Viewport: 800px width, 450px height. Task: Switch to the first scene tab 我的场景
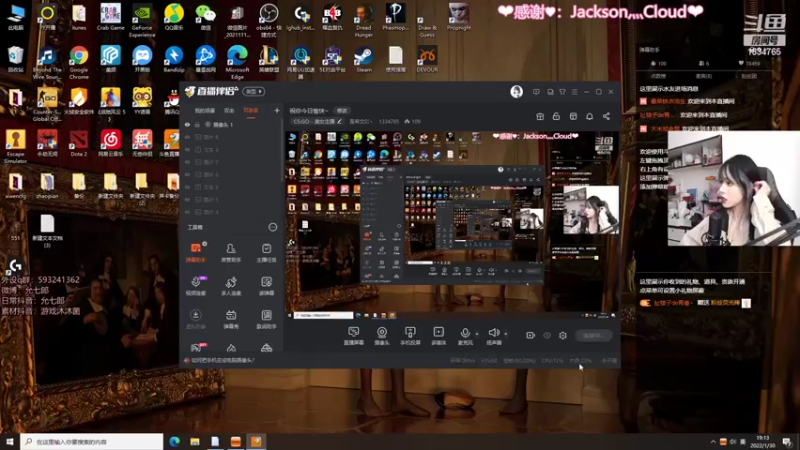click(205, 111)
